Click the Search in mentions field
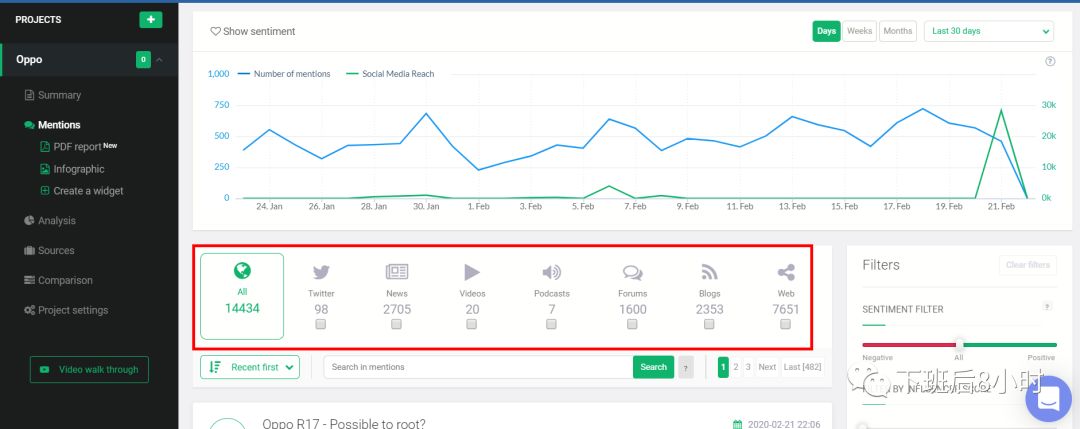The width and height of the screenshot is (1080, 429). click(478, 367)
